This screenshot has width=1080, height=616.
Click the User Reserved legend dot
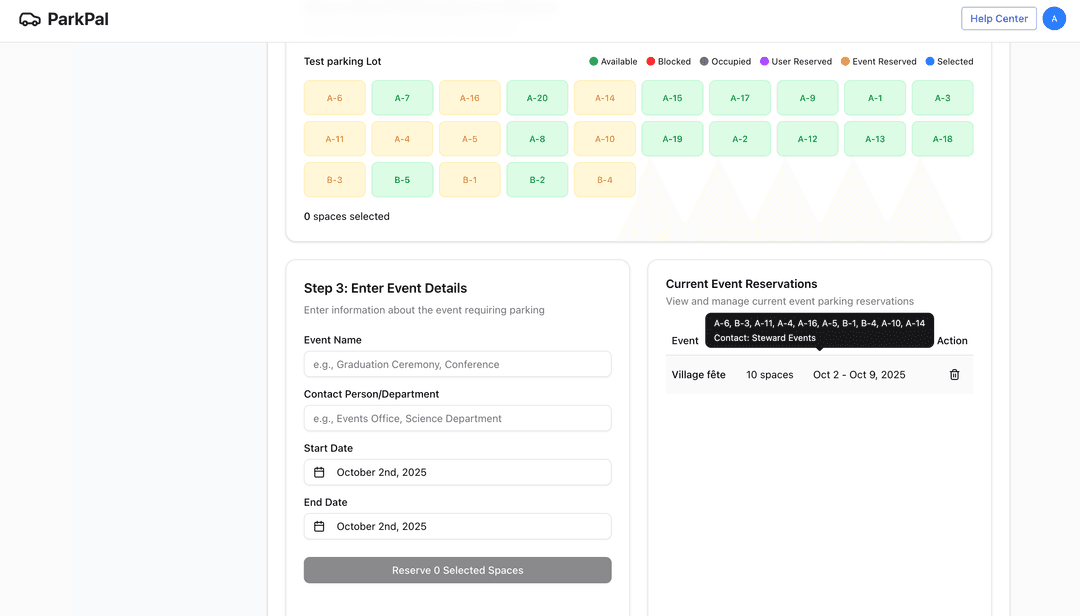(x=761, y=61)
